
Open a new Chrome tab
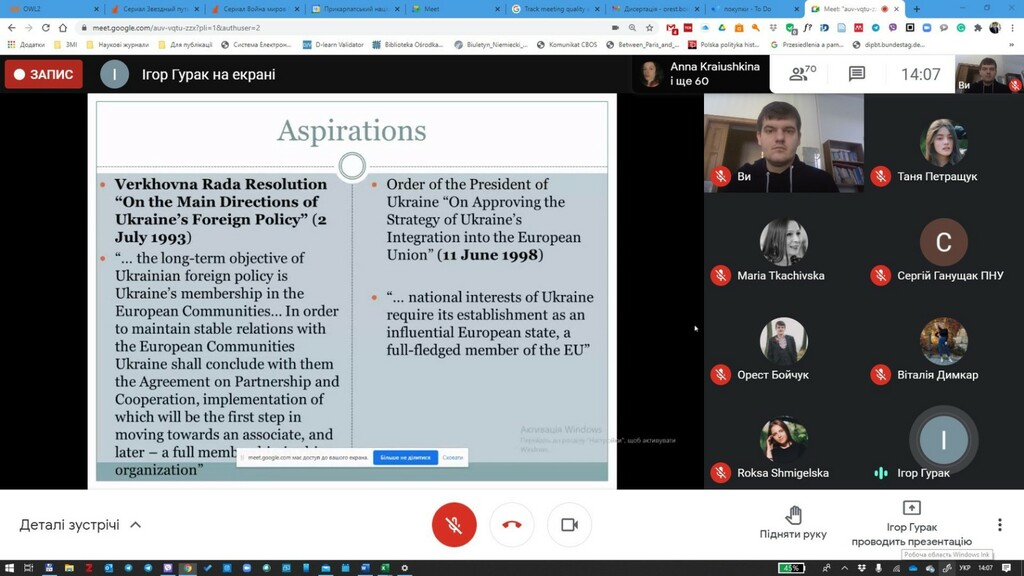916,8
